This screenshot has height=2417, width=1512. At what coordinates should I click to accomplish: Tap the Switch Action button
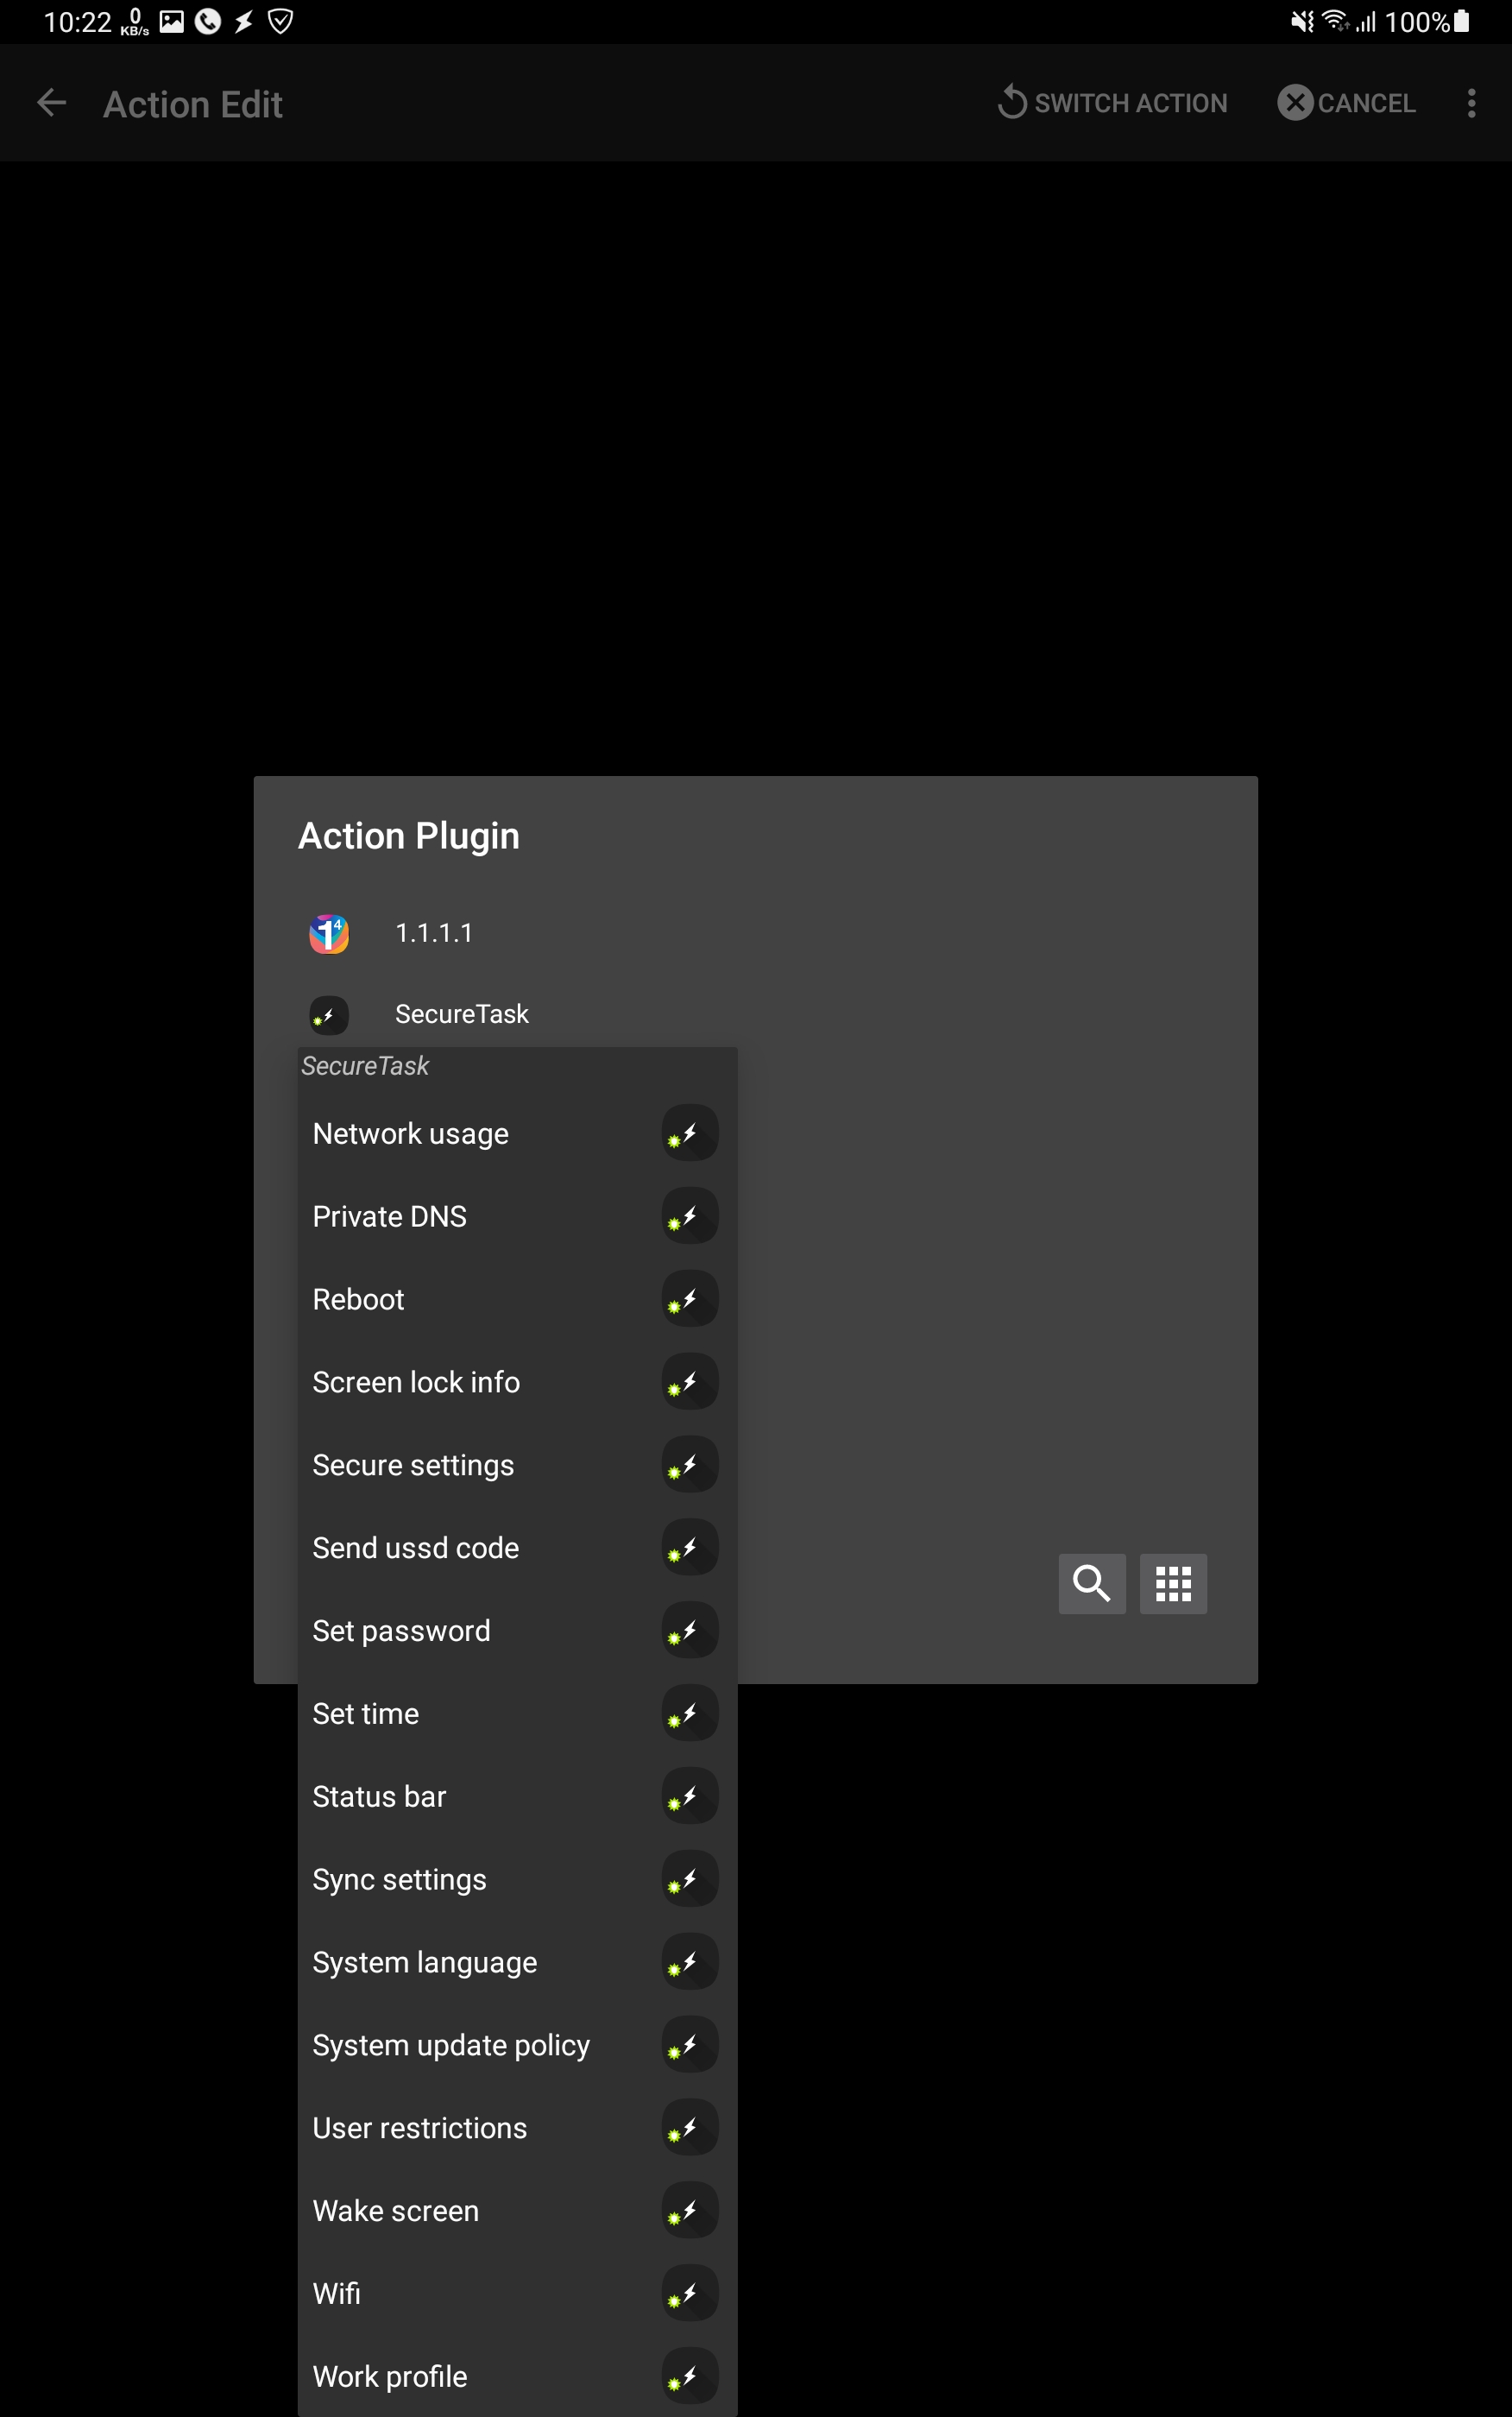(1112, 103)
